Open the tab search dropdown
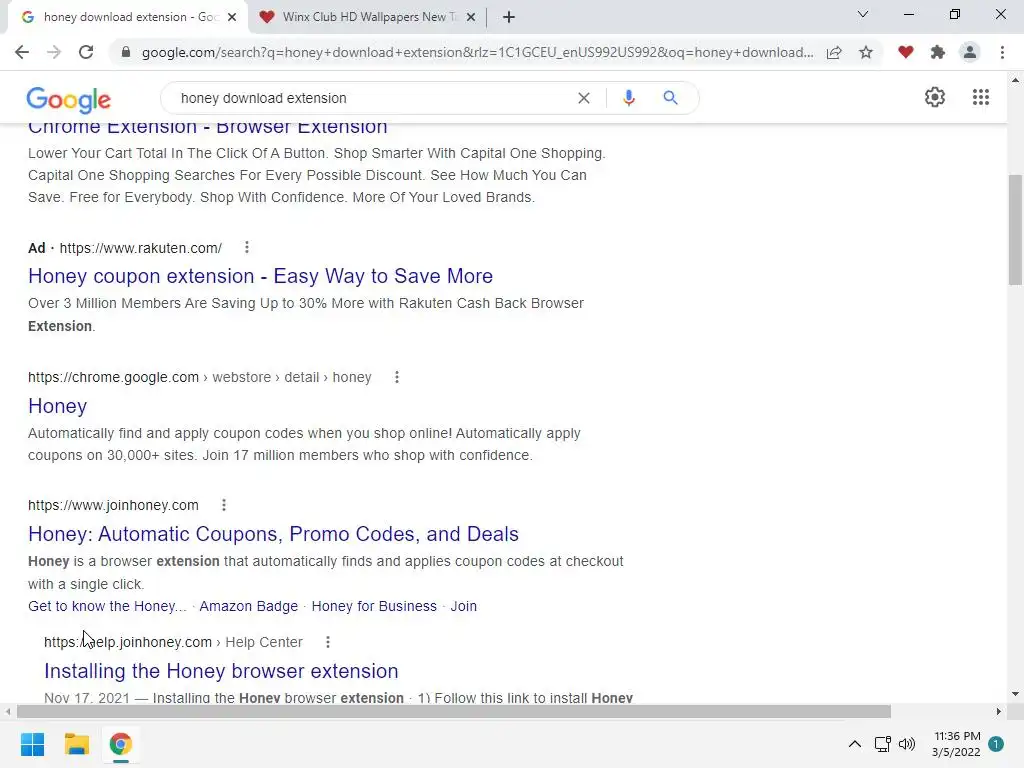The image size is (1024, 768). pos(863,14)
